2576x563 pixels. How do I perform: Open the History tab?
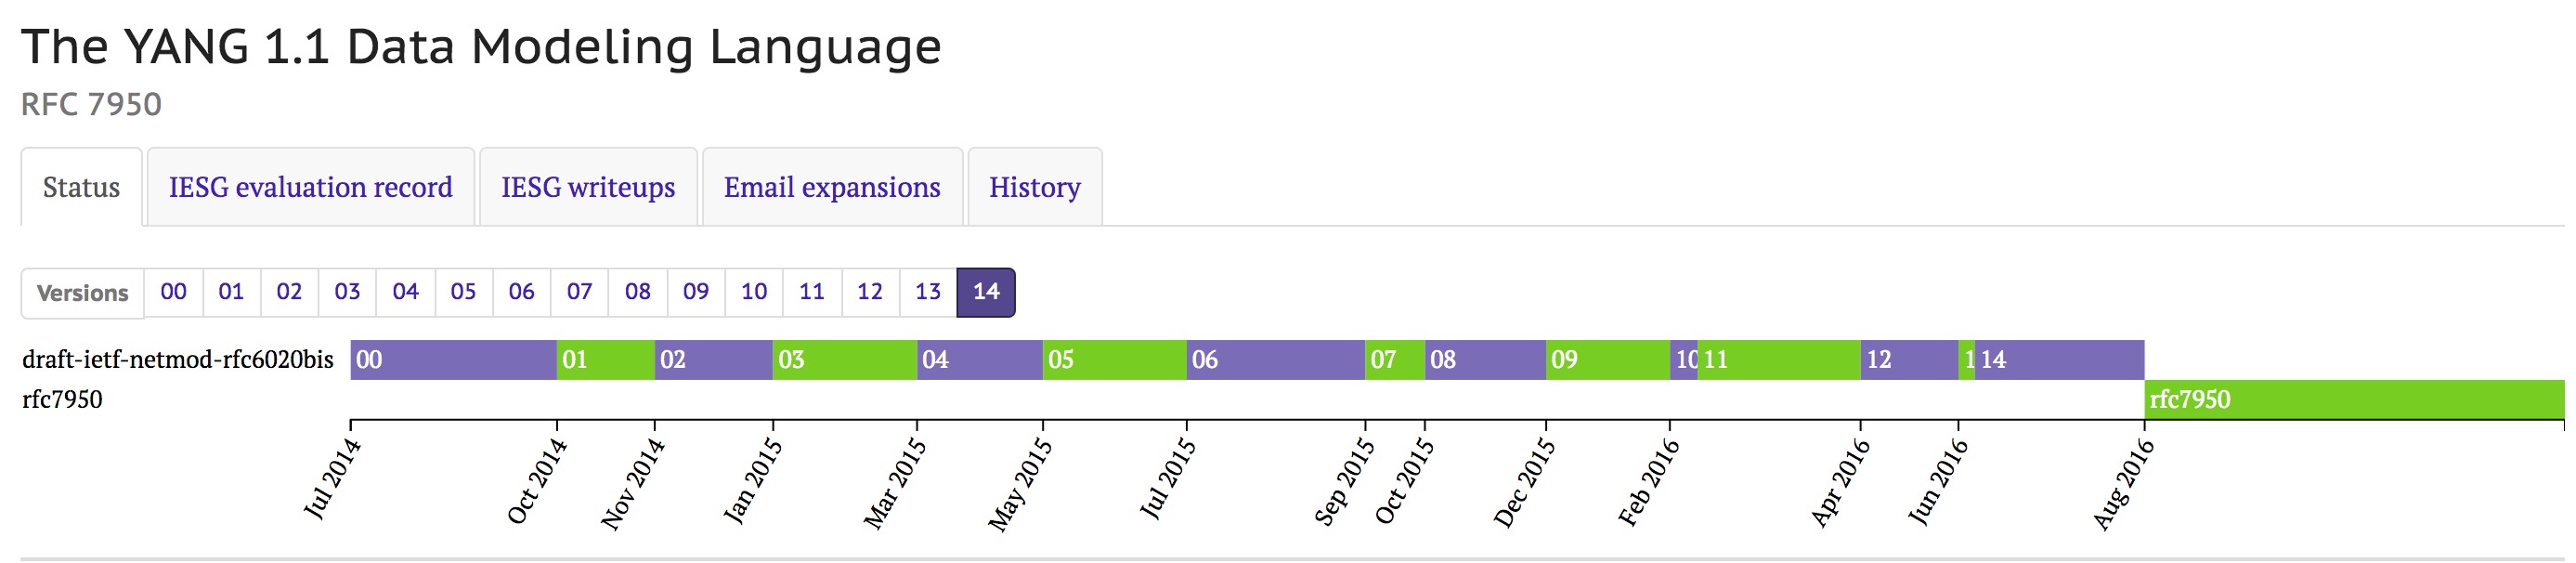click(x=1034, y=188)
